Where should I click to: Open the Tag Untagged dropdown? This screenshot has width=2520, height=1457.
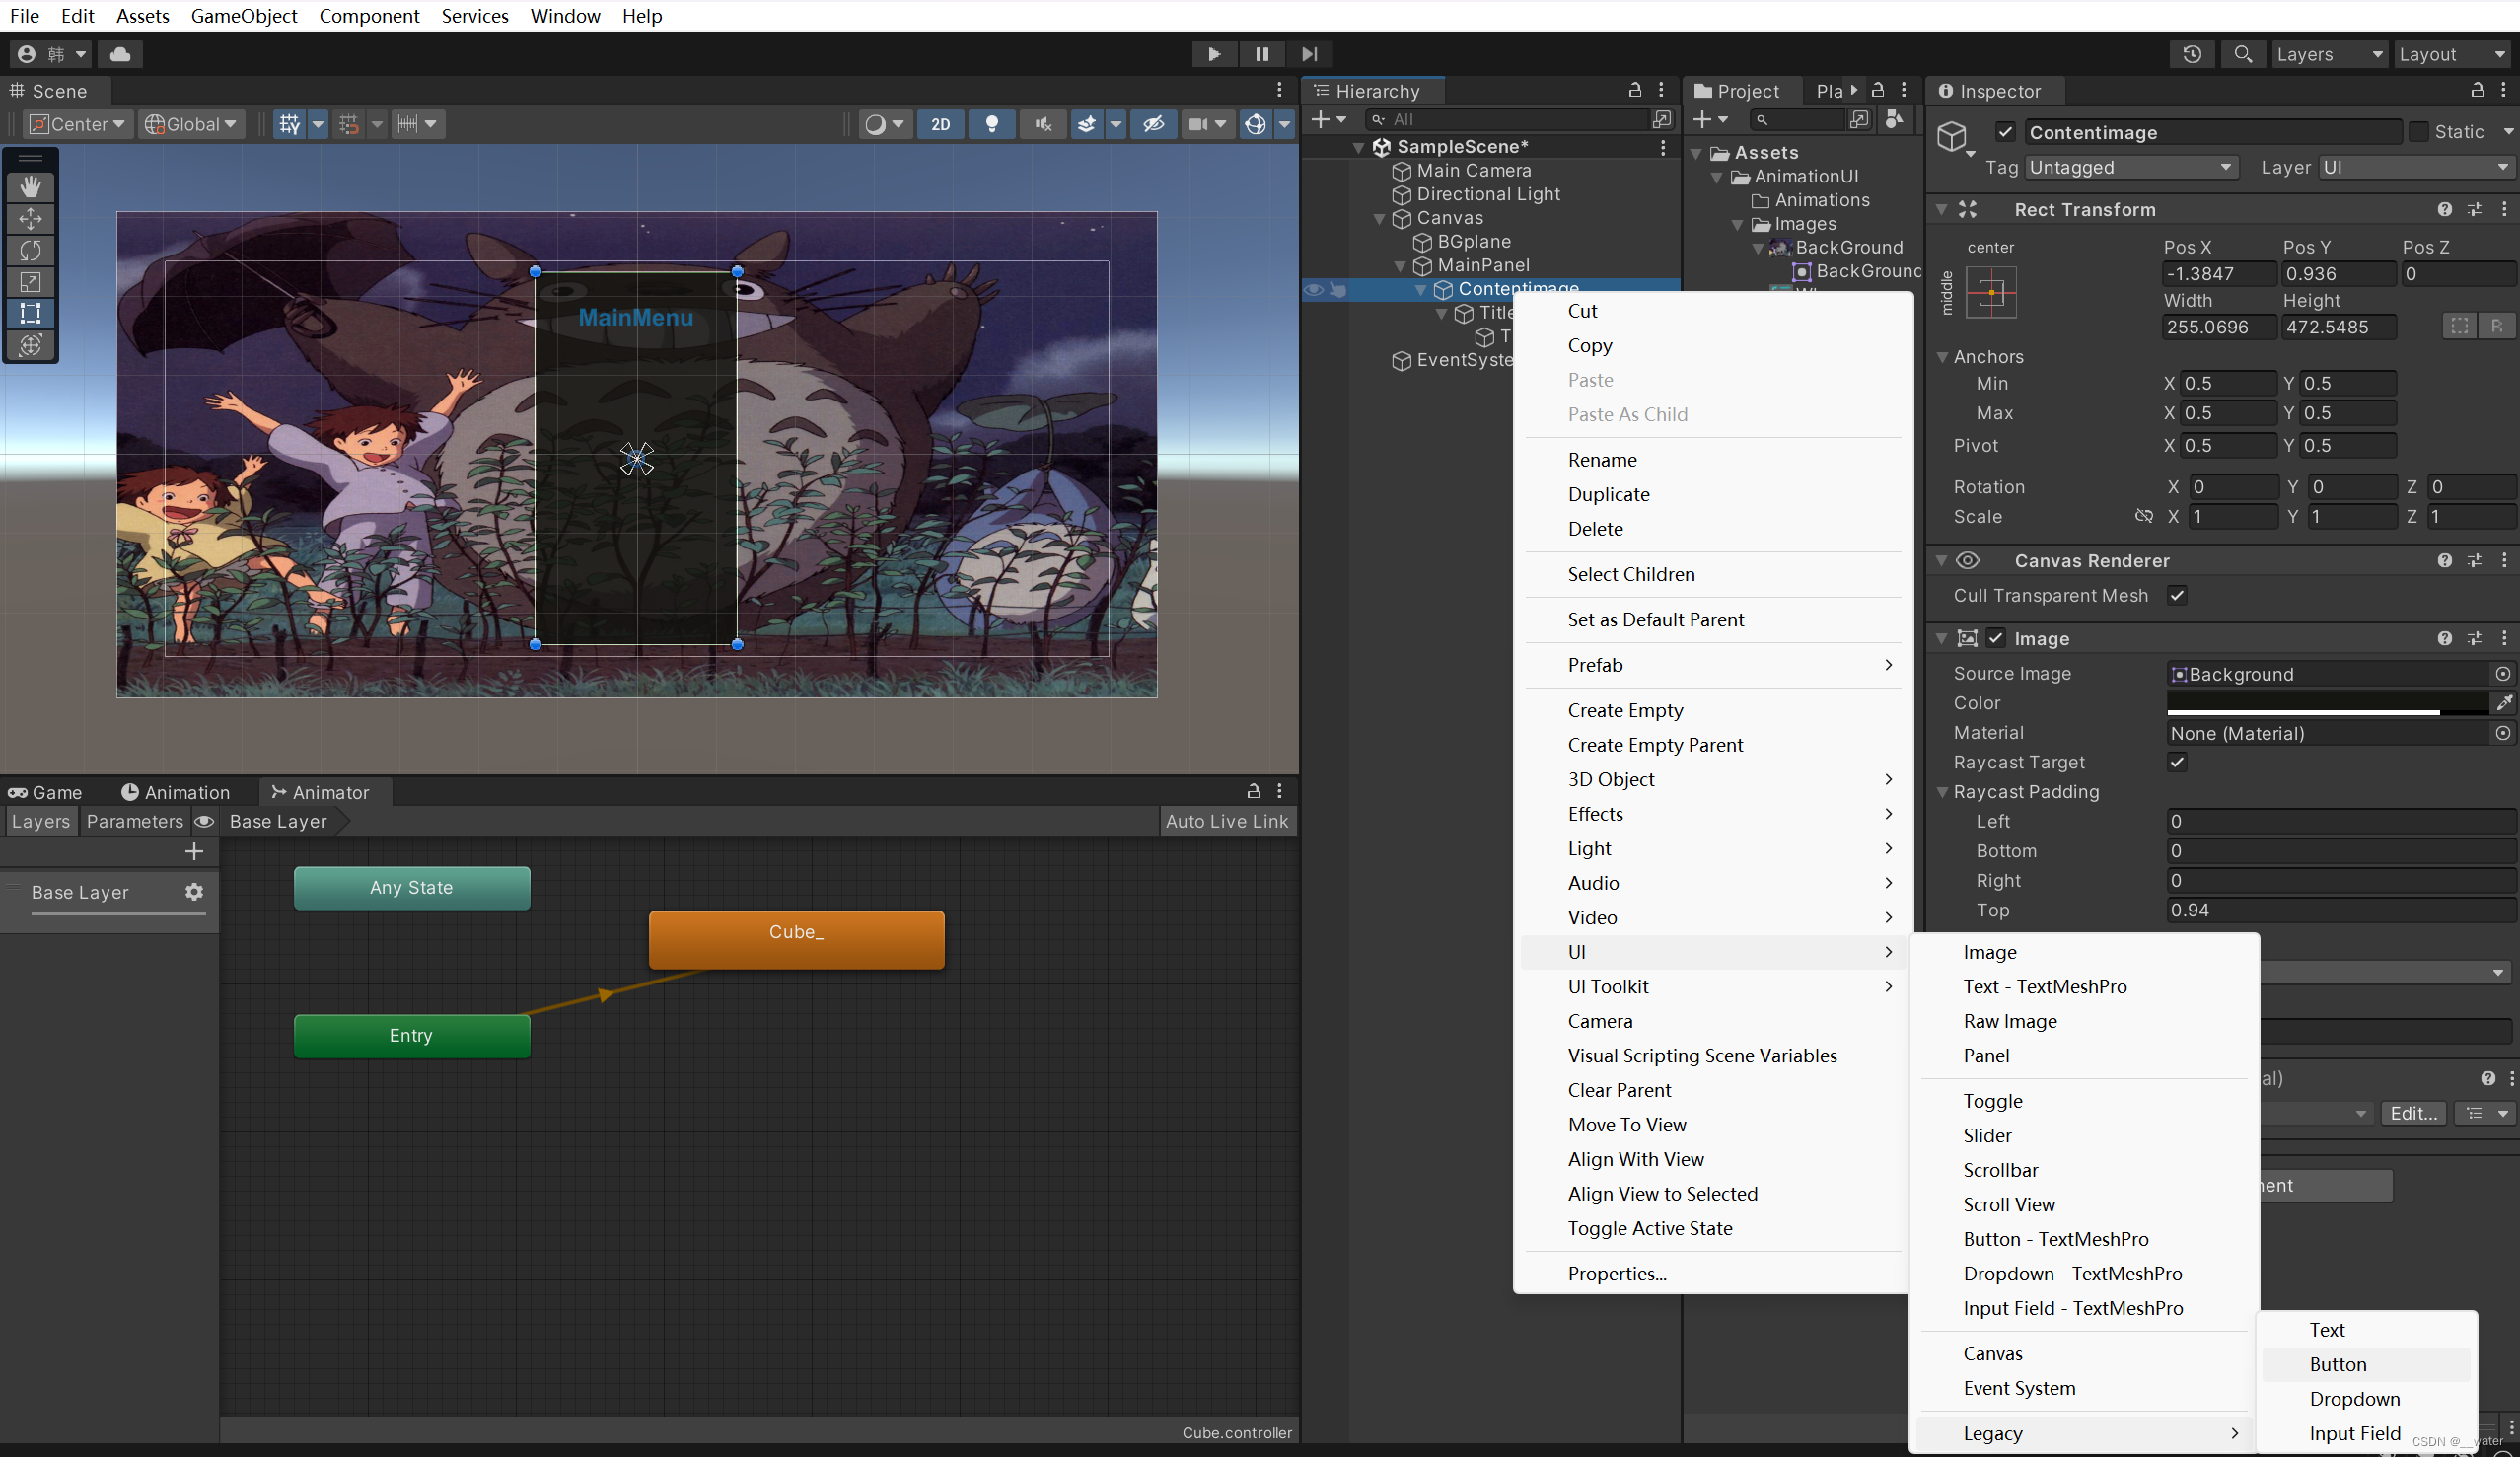pos(2132,167)
